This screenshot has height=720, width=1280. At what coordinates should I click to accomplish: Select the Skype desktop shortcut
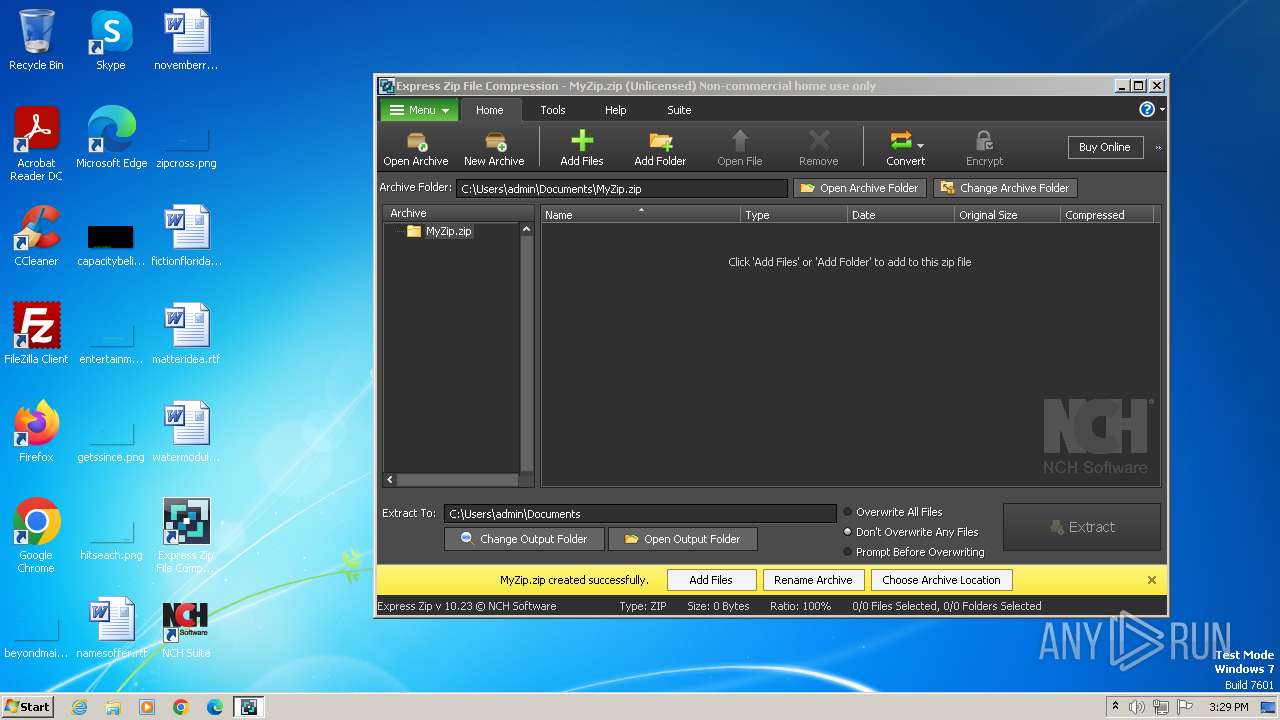point(111,41)
